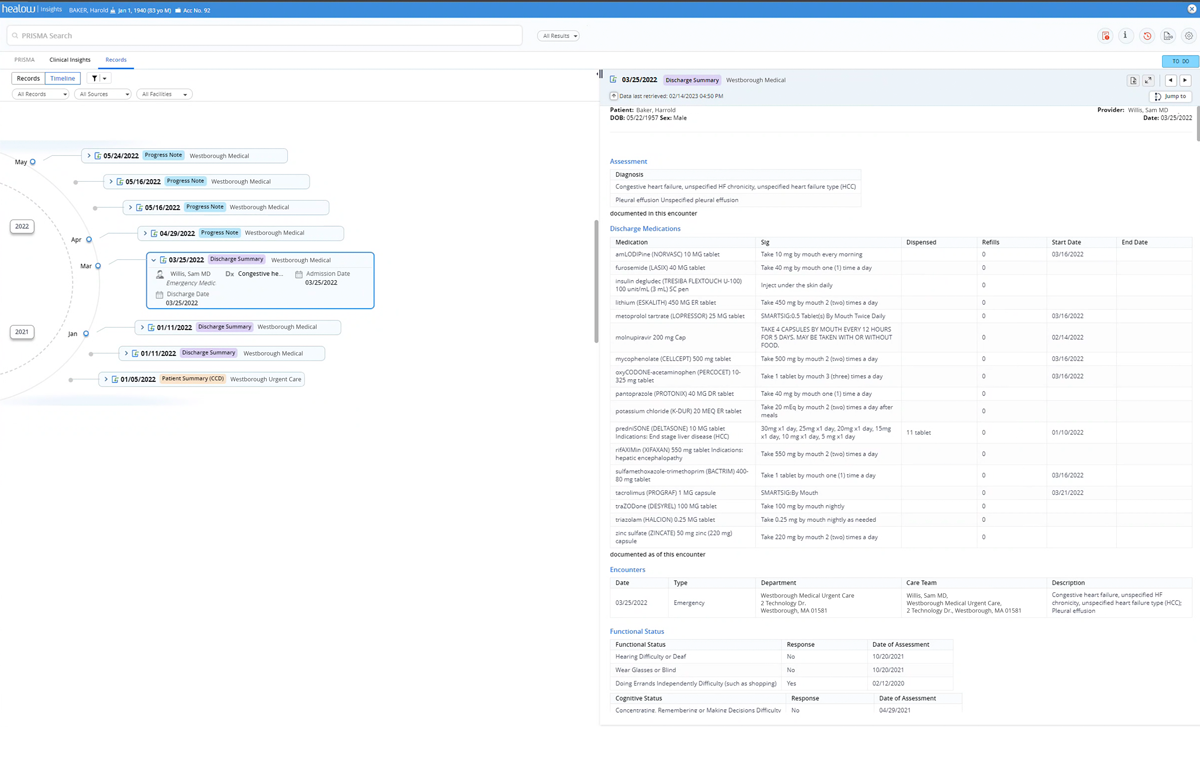Expand the 05/24/2022 Progress Note entry

[91, 155]
